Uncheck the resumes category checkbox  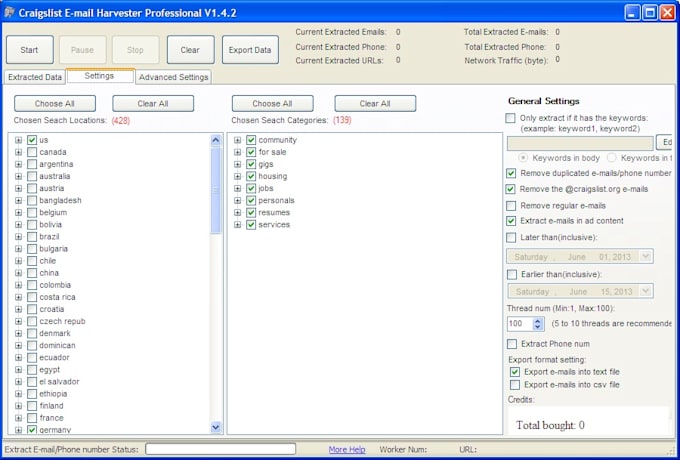click(251, 212)
